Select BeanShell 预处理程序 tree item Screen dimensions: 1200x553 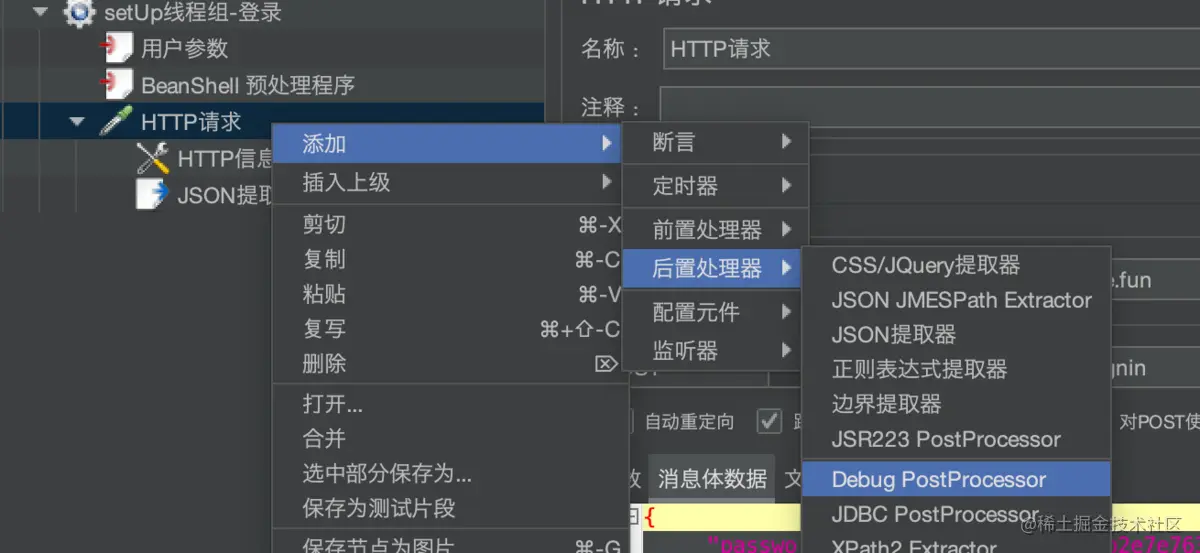click(x=248, y=85)
